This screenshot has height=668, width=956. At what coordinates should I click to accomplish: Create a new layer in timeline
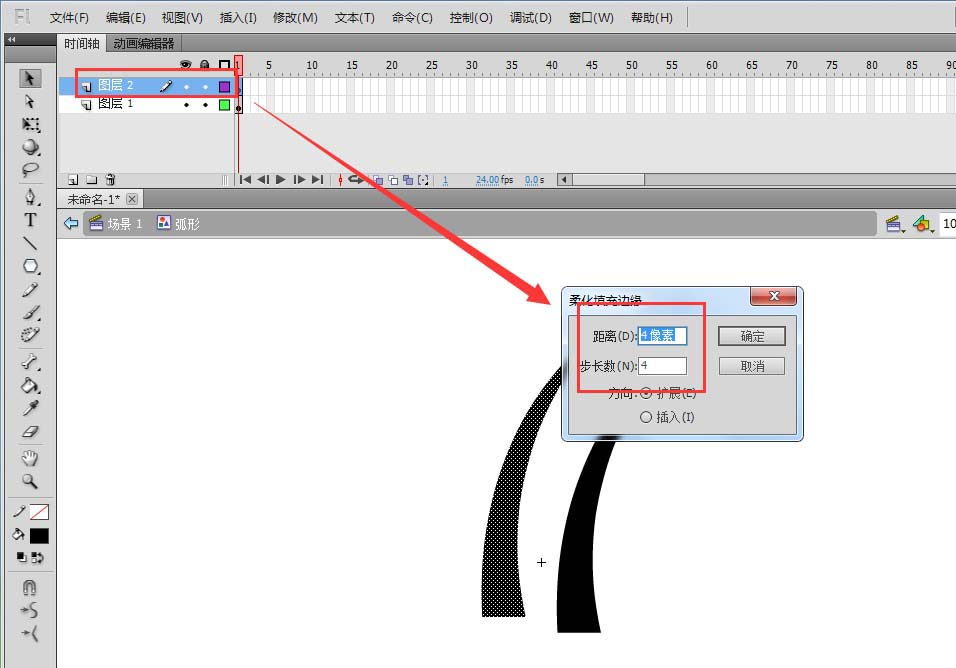(73, 180)
